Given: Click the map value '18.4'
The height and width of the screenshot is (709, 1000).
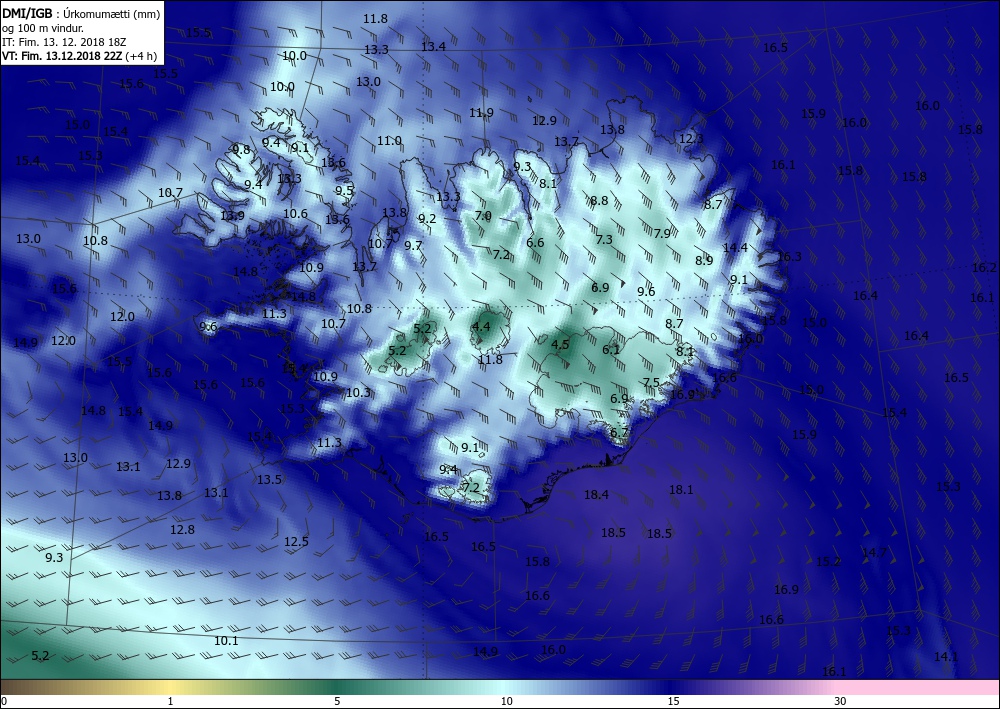Looking at the screenshot, I should (596, 494).
